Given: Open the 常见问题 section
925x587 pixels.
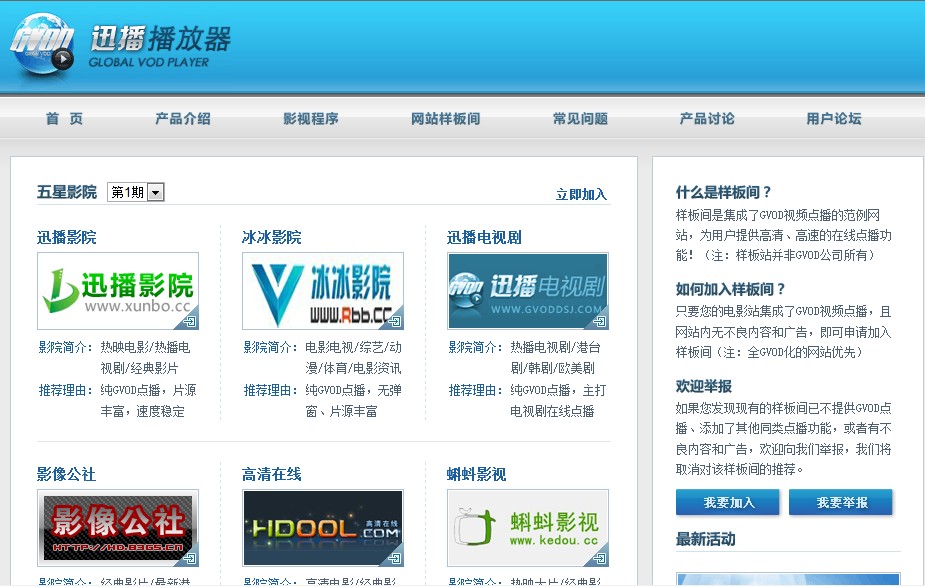Looking at the screenshot, I should pyautogui.click(x=578, y=118).
